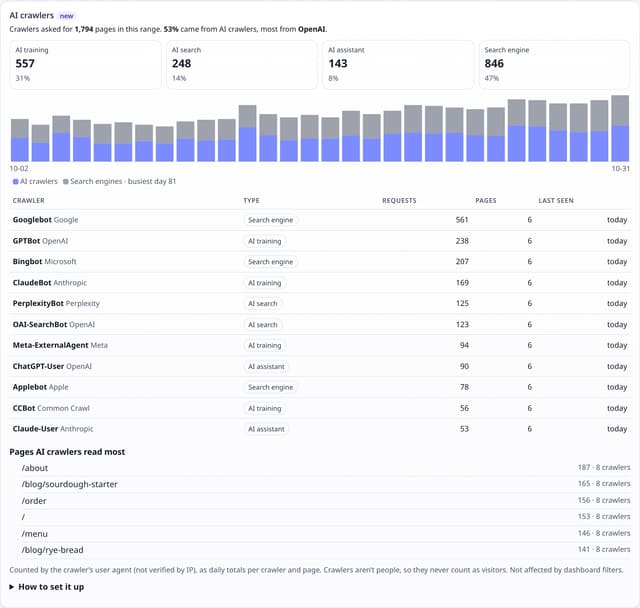
Task: Click the AI training tag in GPTBot row
Action: tap(265, 241)
